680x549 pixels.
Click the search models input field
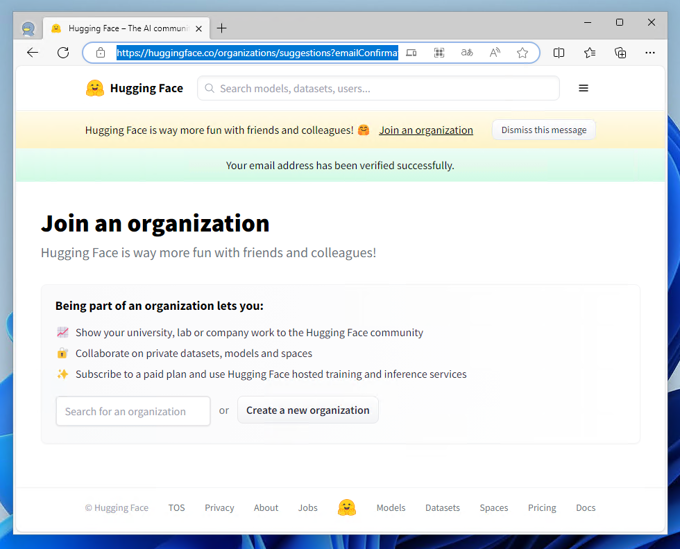pos(378,88)
